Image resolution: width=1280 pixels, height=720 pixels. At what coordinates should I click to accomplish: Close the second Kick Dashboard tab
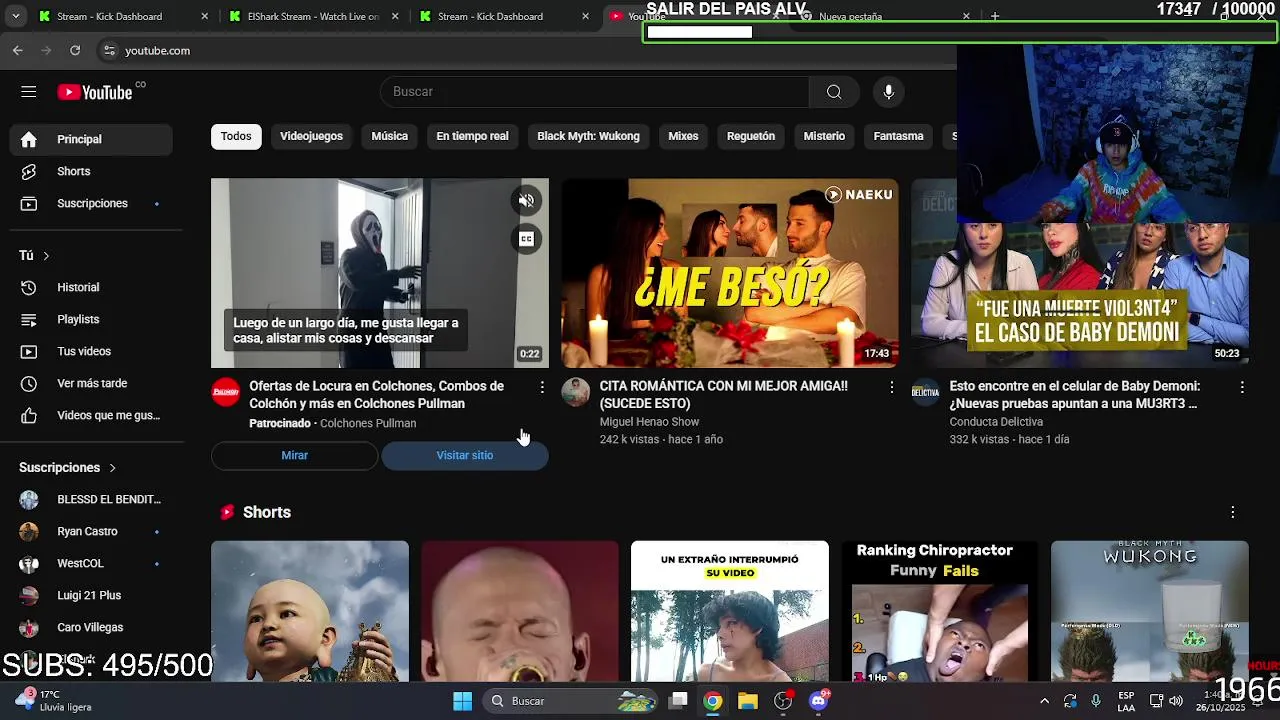[x=586, y=16]
